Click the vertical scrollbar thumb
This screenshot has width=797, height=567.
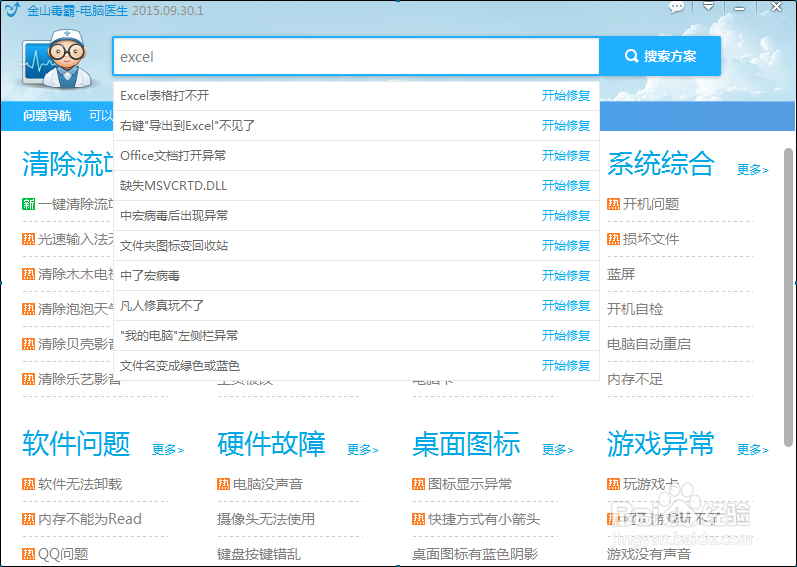788,298
